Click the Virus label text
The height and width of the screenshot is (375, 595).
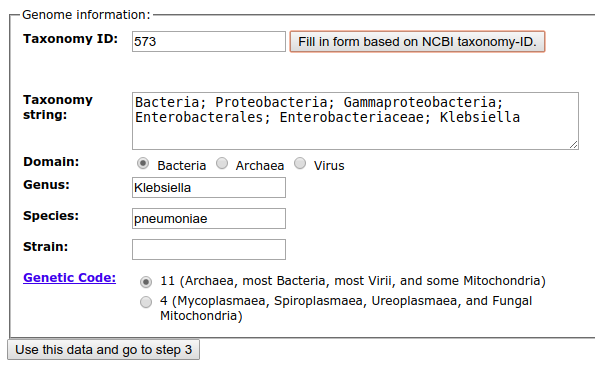(329, 166)
